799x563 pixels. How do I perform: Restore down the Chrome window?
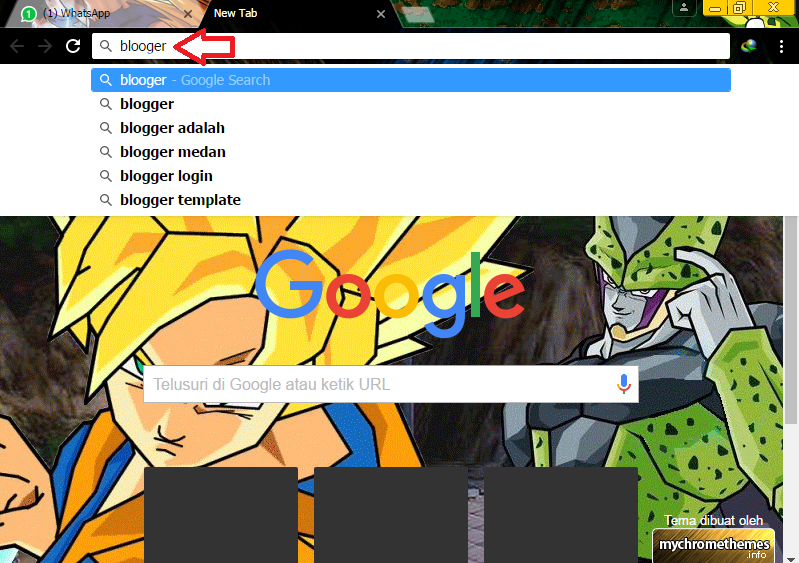tap(739, 8)
